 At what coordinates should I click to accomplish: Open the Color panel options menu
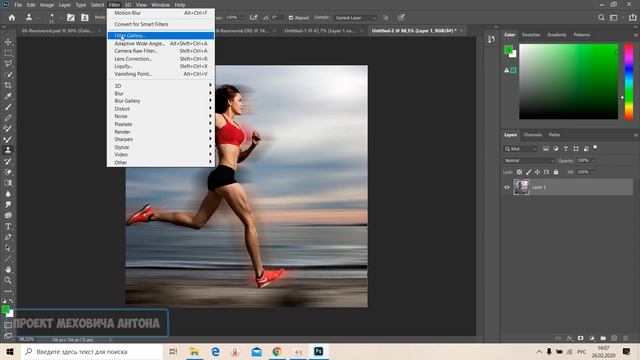[x=636, y=35]
